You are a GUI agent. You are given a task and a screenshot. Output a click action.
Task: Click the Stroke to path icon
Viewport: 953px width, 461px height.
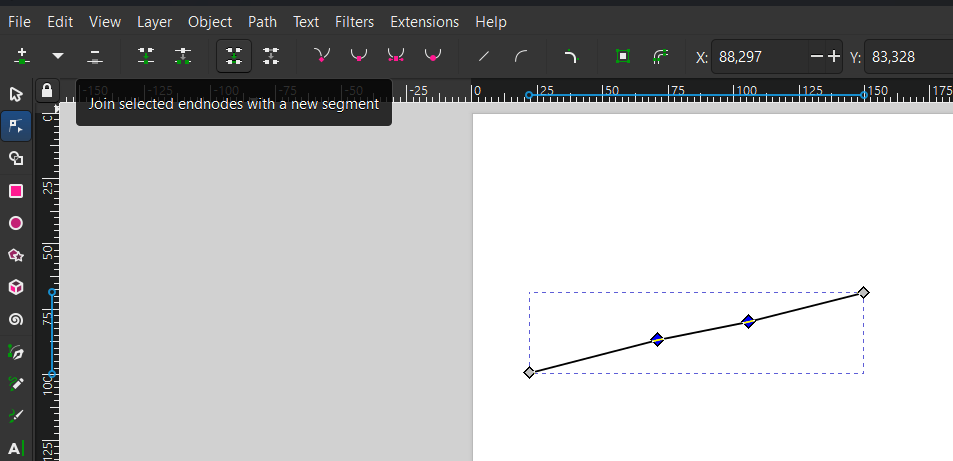pyautogui.click(x=660, y=57)
